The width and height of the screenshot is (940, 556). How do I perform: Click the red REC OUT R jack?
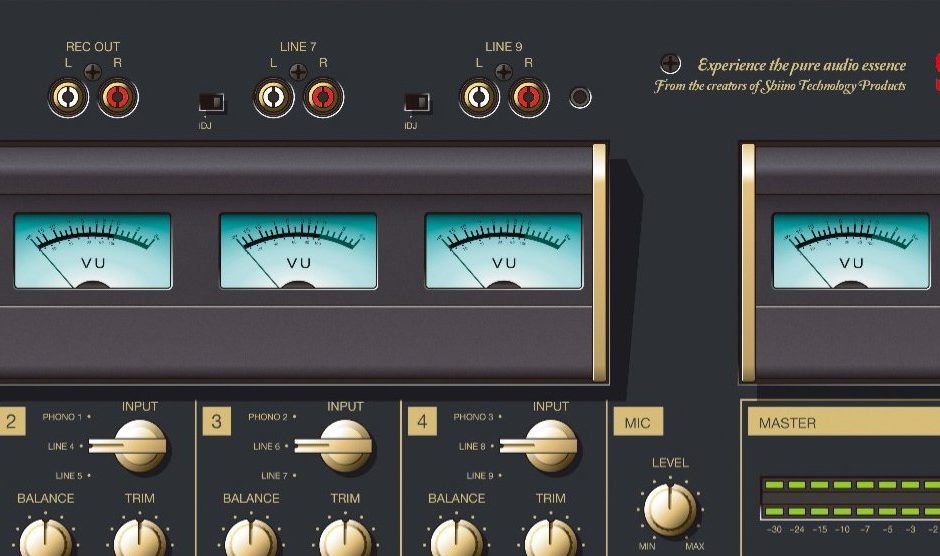118,98
